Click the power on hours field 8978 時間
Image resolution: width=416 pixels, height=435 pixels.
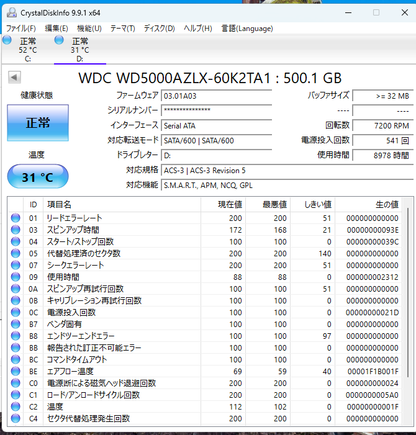coord(383,155)
